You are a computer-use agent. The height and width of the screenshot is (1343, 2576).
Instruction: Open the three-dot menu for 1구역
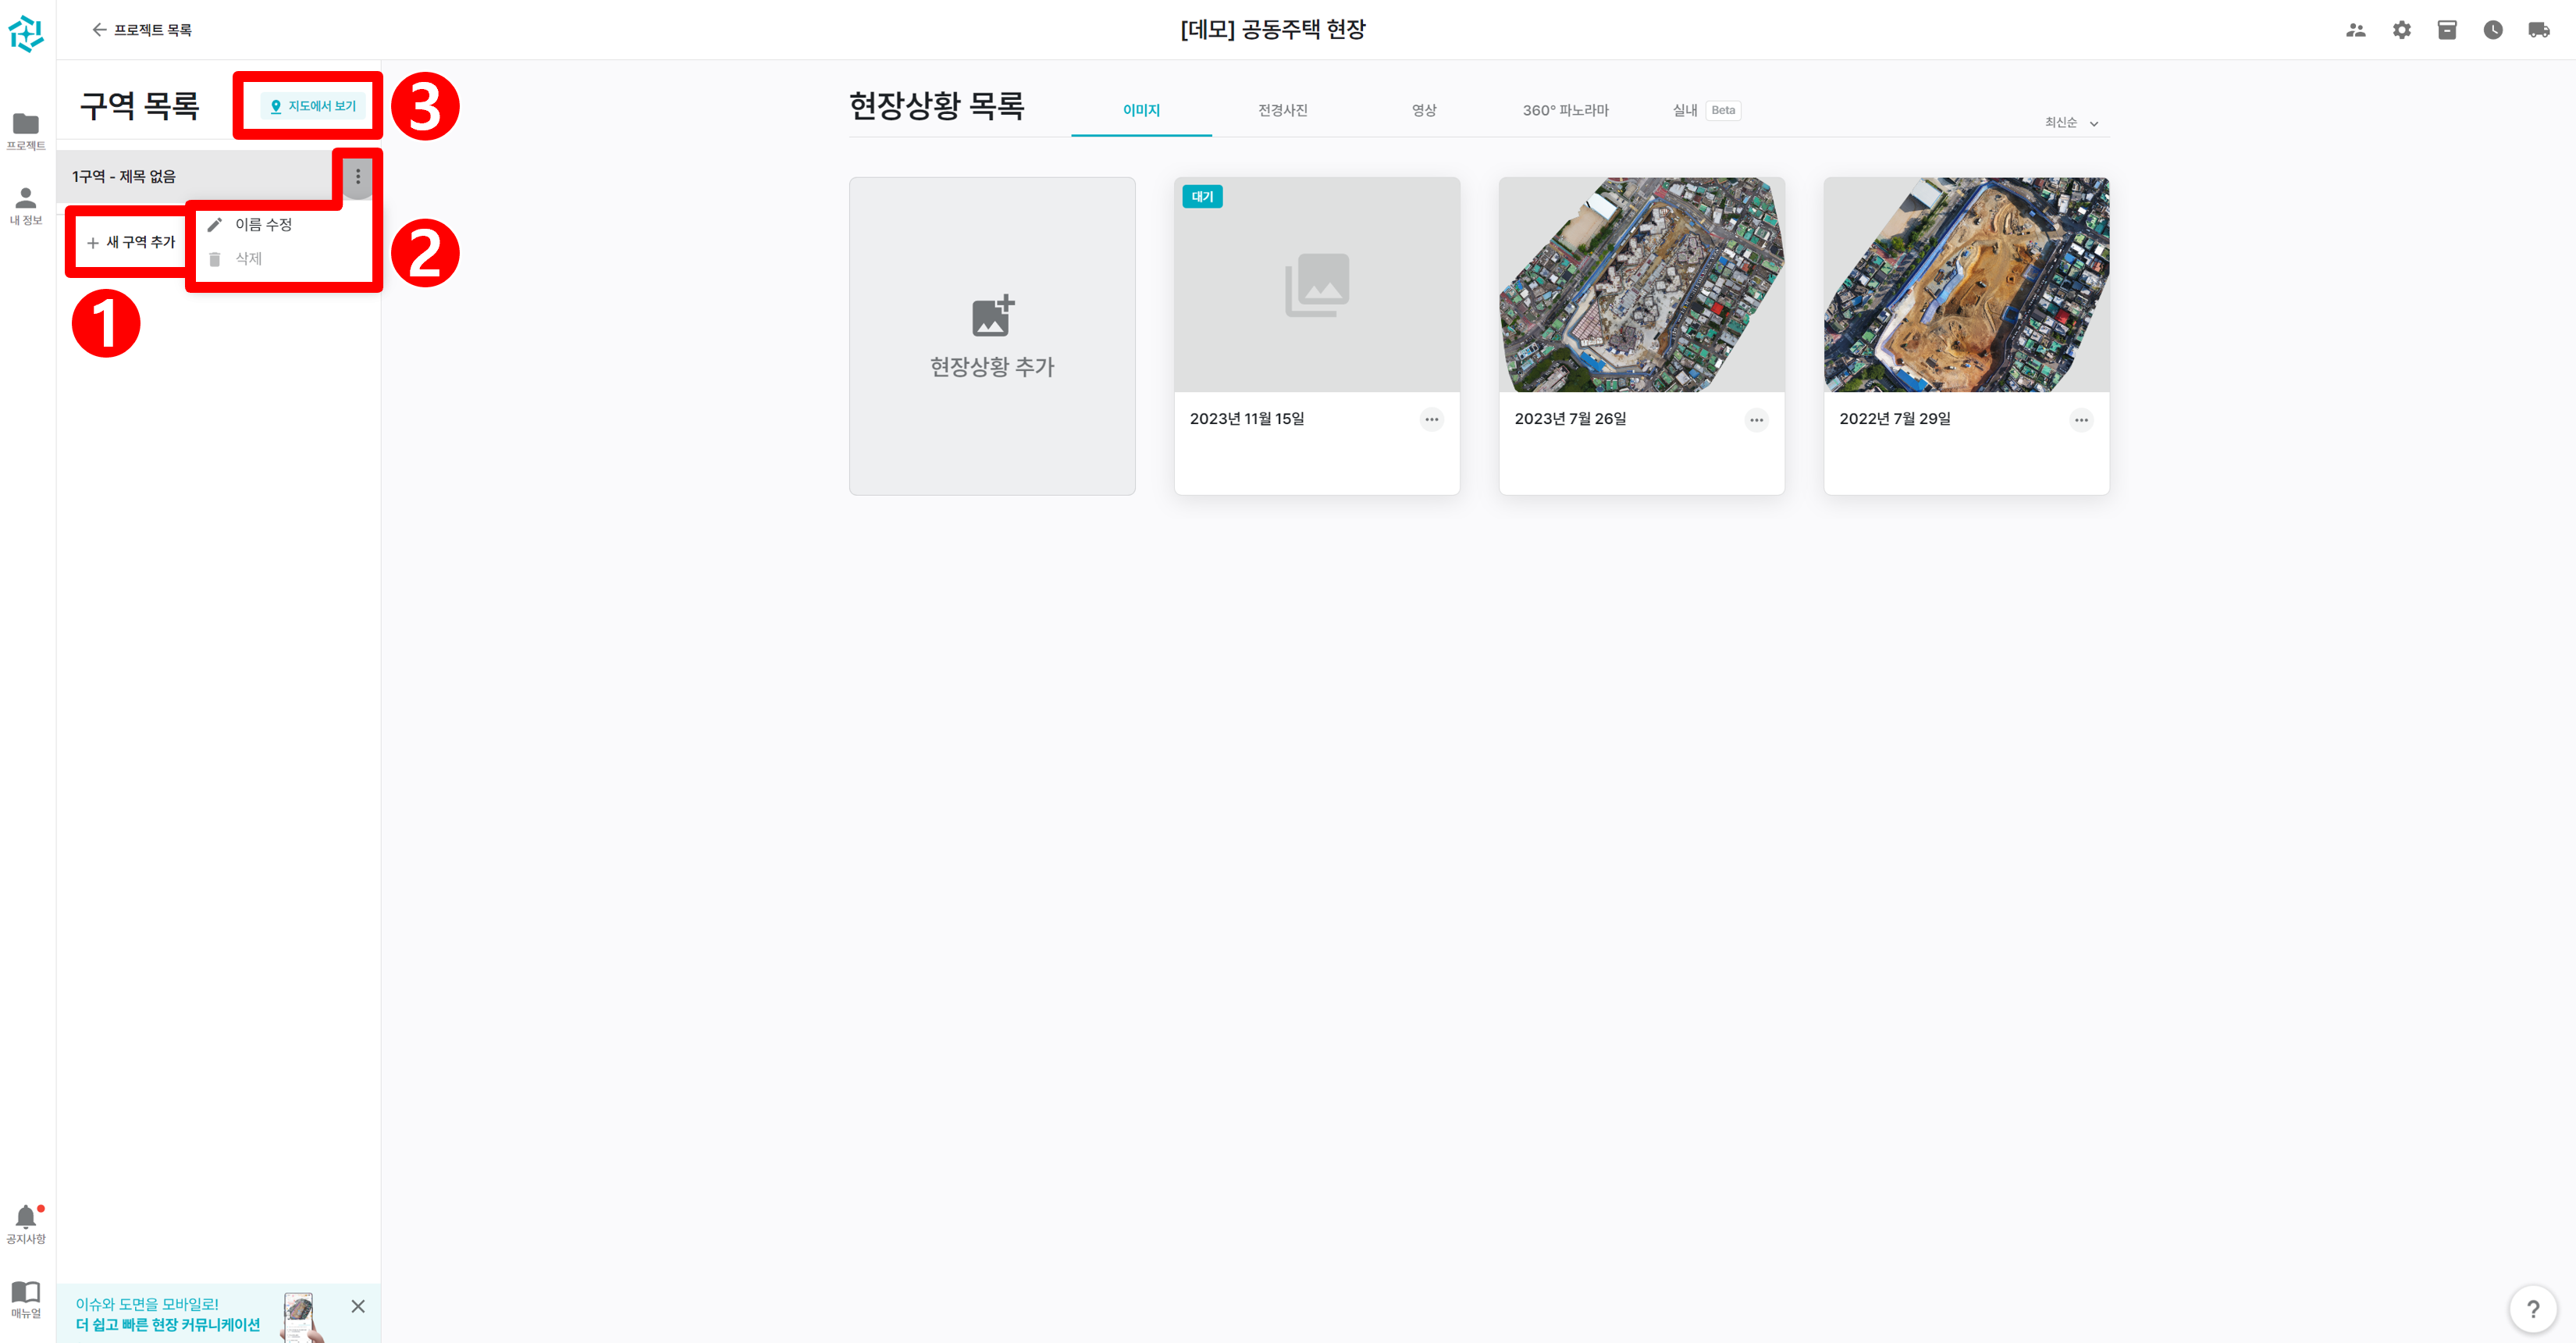coord(357,176)
